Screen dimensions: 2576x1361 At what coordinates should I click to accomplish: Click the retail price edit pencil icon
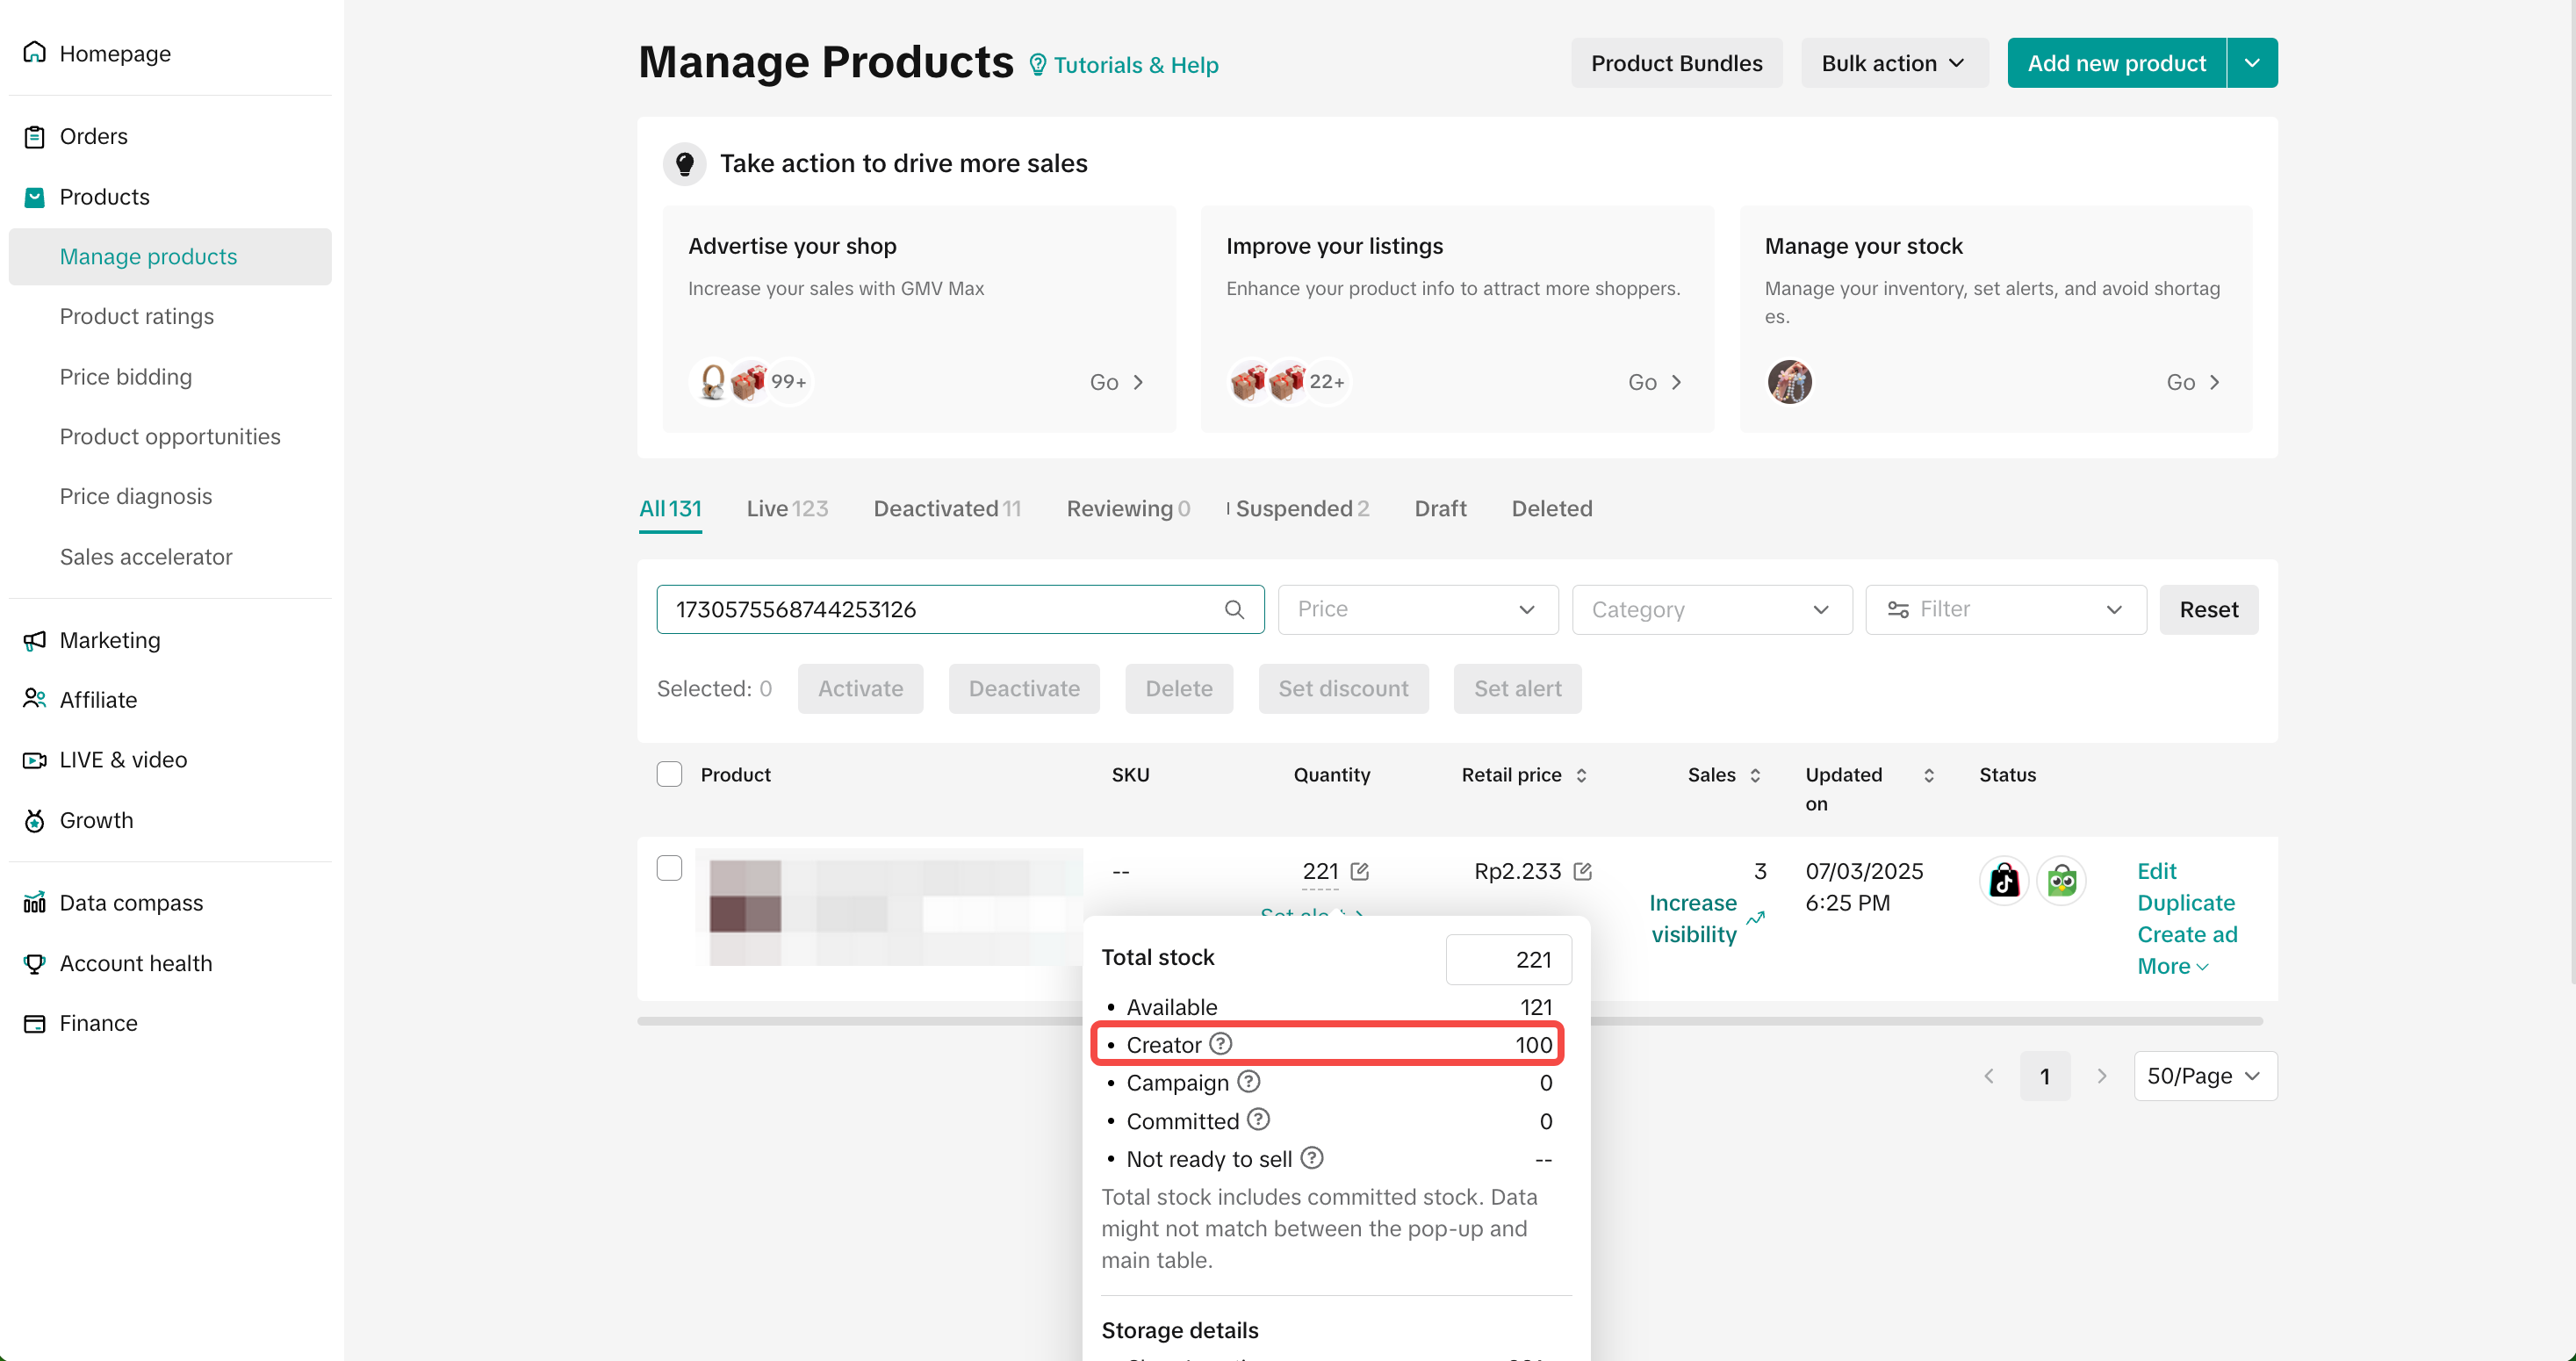point(1583,871)
